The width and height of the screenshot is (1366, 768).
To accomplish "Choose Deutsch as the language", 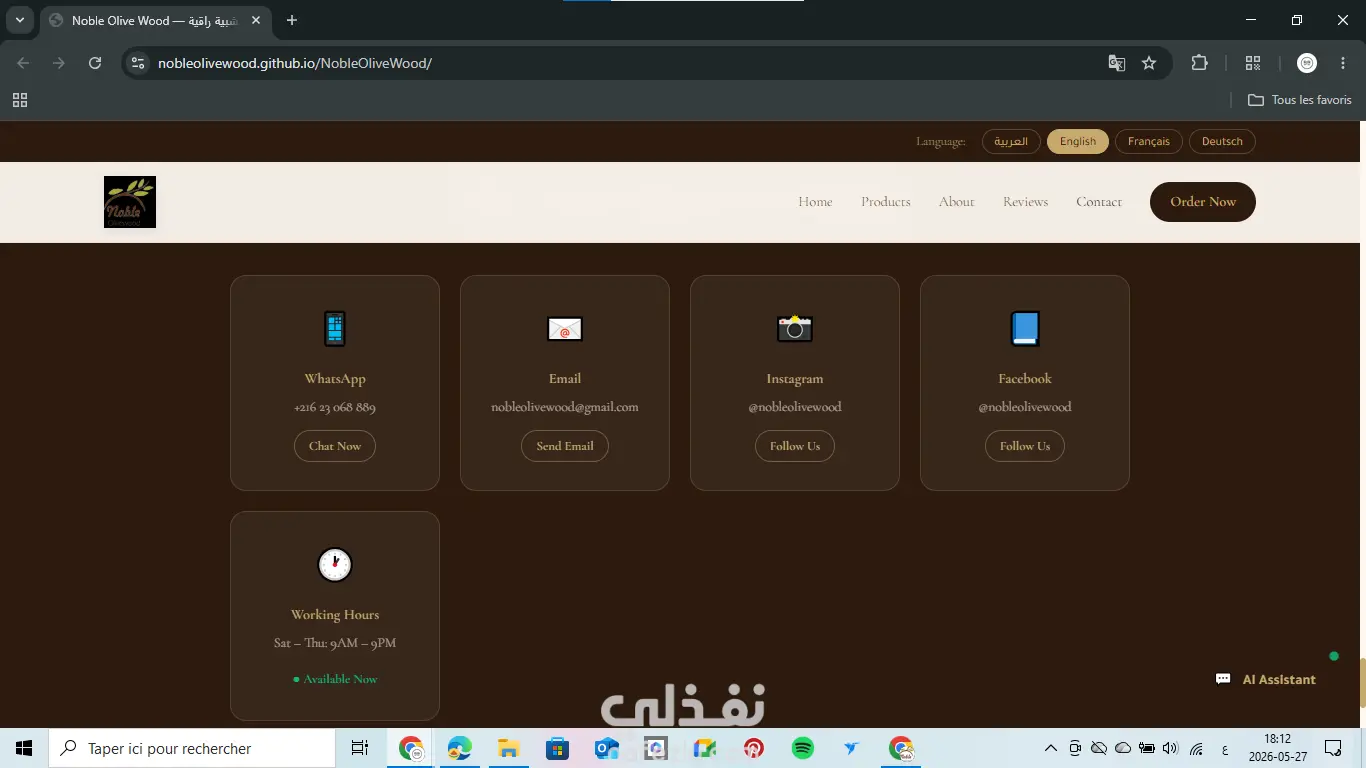I will point(1222,141).
